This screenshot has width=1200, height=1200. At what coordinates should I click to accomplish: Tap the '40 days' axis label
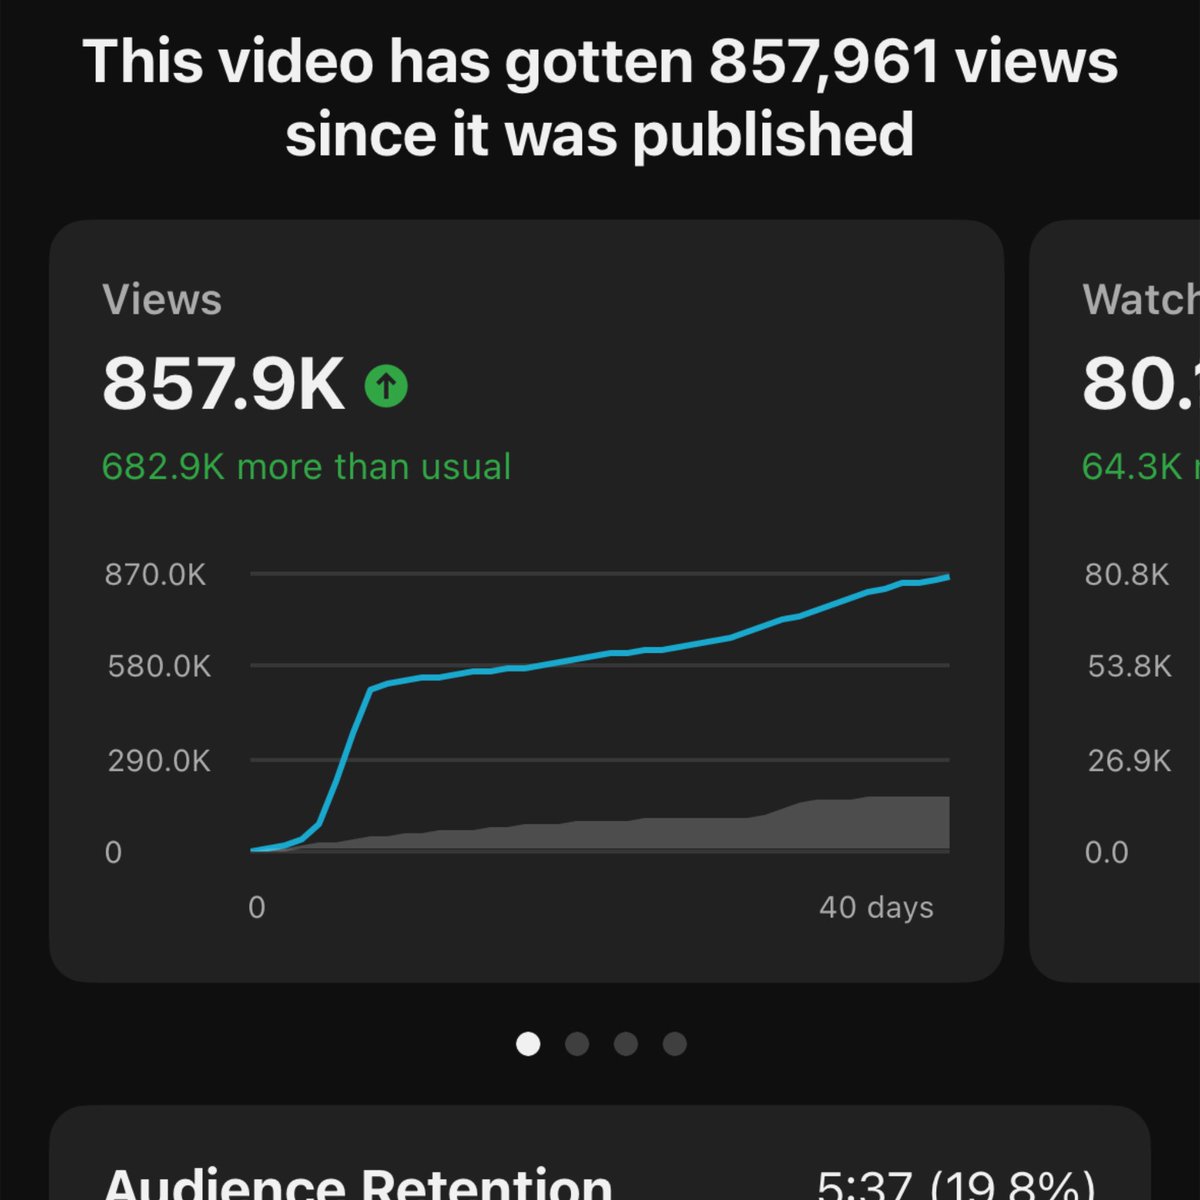click(877, 907)
